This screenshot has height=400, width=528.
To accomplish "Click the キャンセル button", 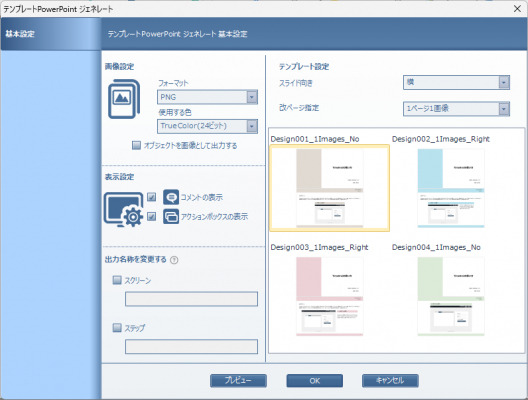I will tap(390, 381).
